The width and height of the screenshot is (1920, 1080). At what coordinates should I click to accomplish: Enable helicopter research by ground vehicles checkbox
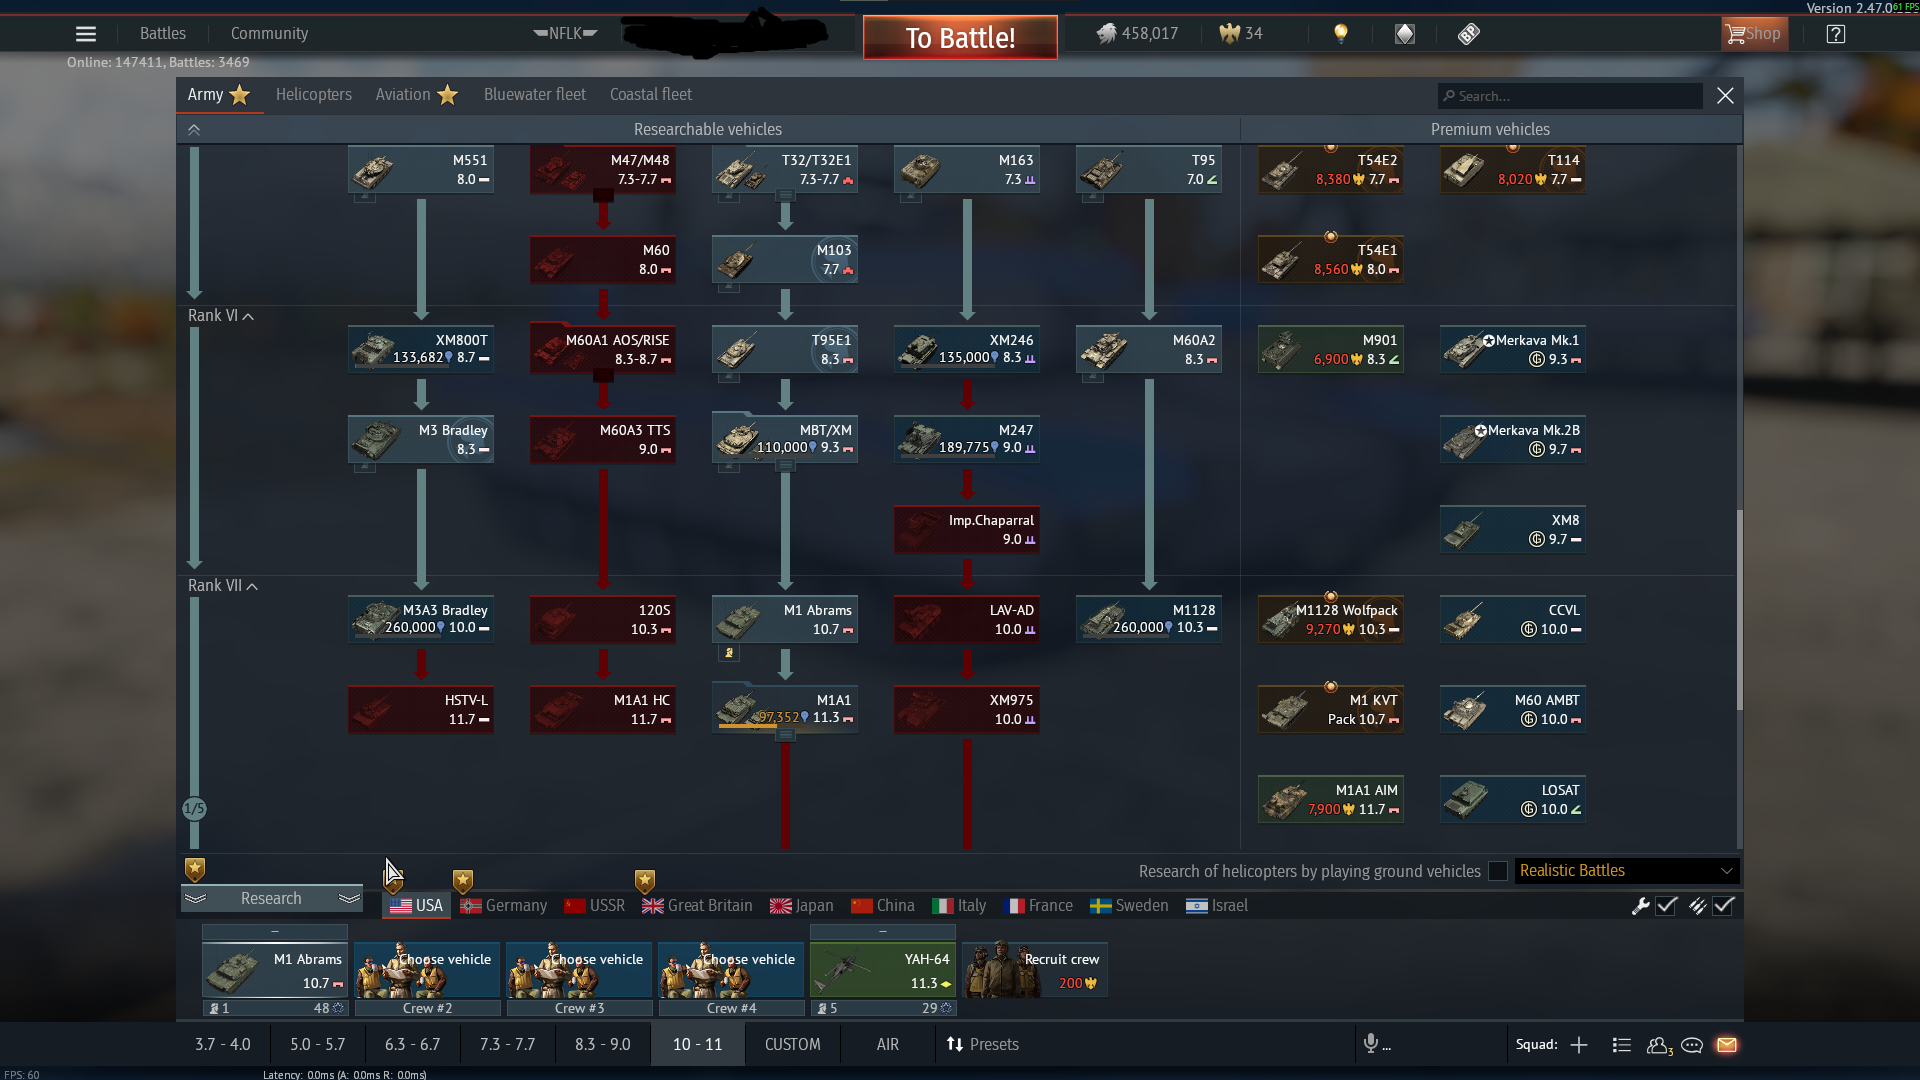click(1498, 871)
